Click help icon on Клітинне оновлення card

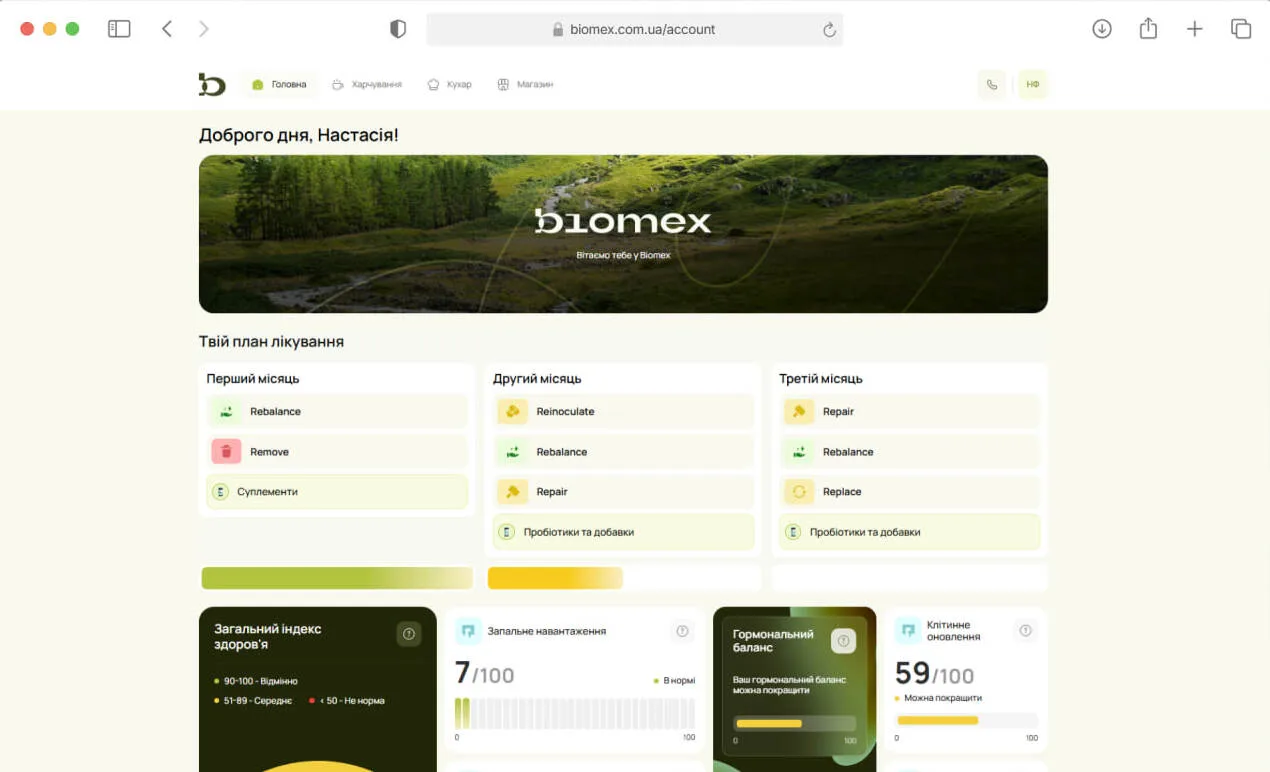1024,631
